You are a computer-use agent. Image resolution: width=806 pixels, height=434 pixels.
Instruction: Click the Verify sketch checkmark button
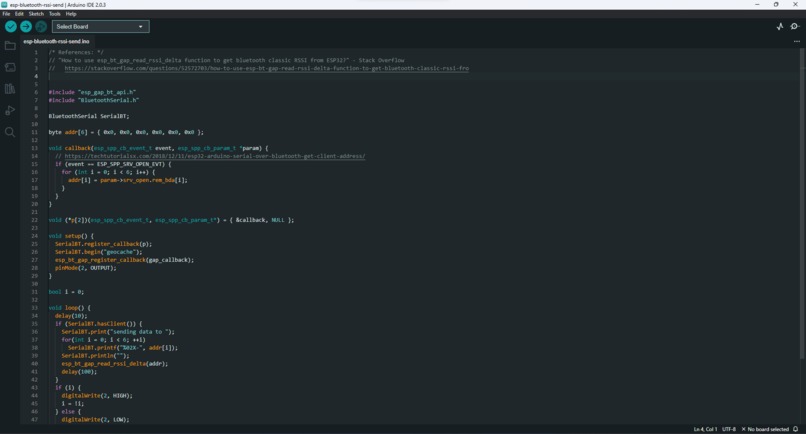point(11,26)
